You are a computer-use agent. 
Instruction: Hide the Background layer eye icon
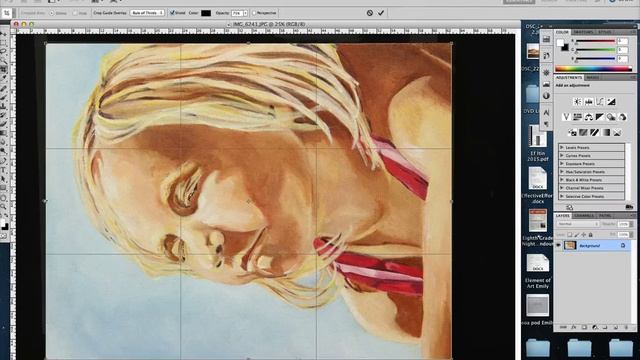(558, 245)
